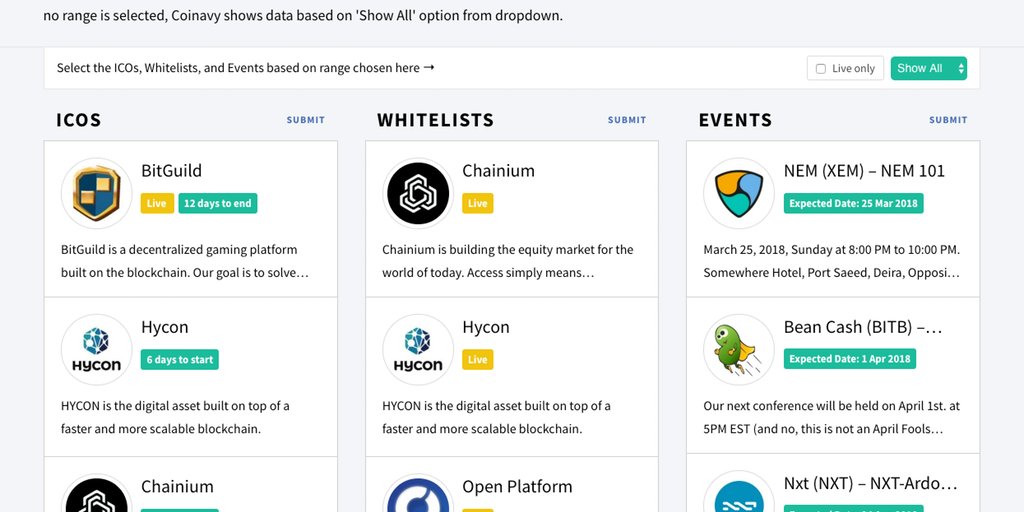Open the Show All range dropdown

tap(929, 68)
